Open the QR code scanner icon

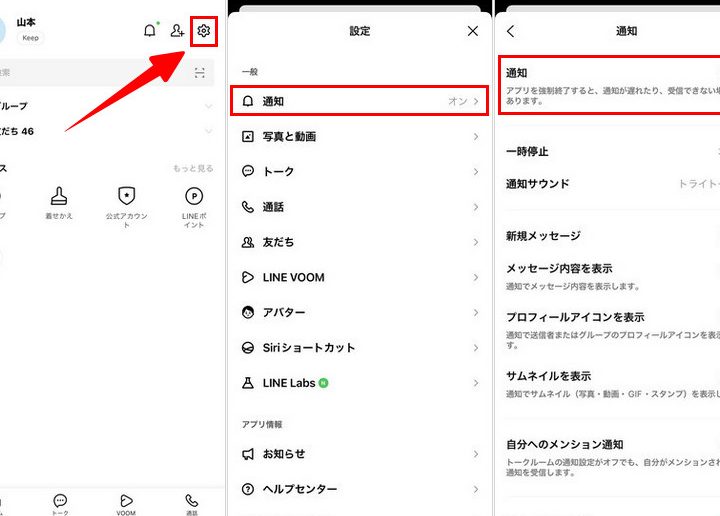tap(200, 73)
